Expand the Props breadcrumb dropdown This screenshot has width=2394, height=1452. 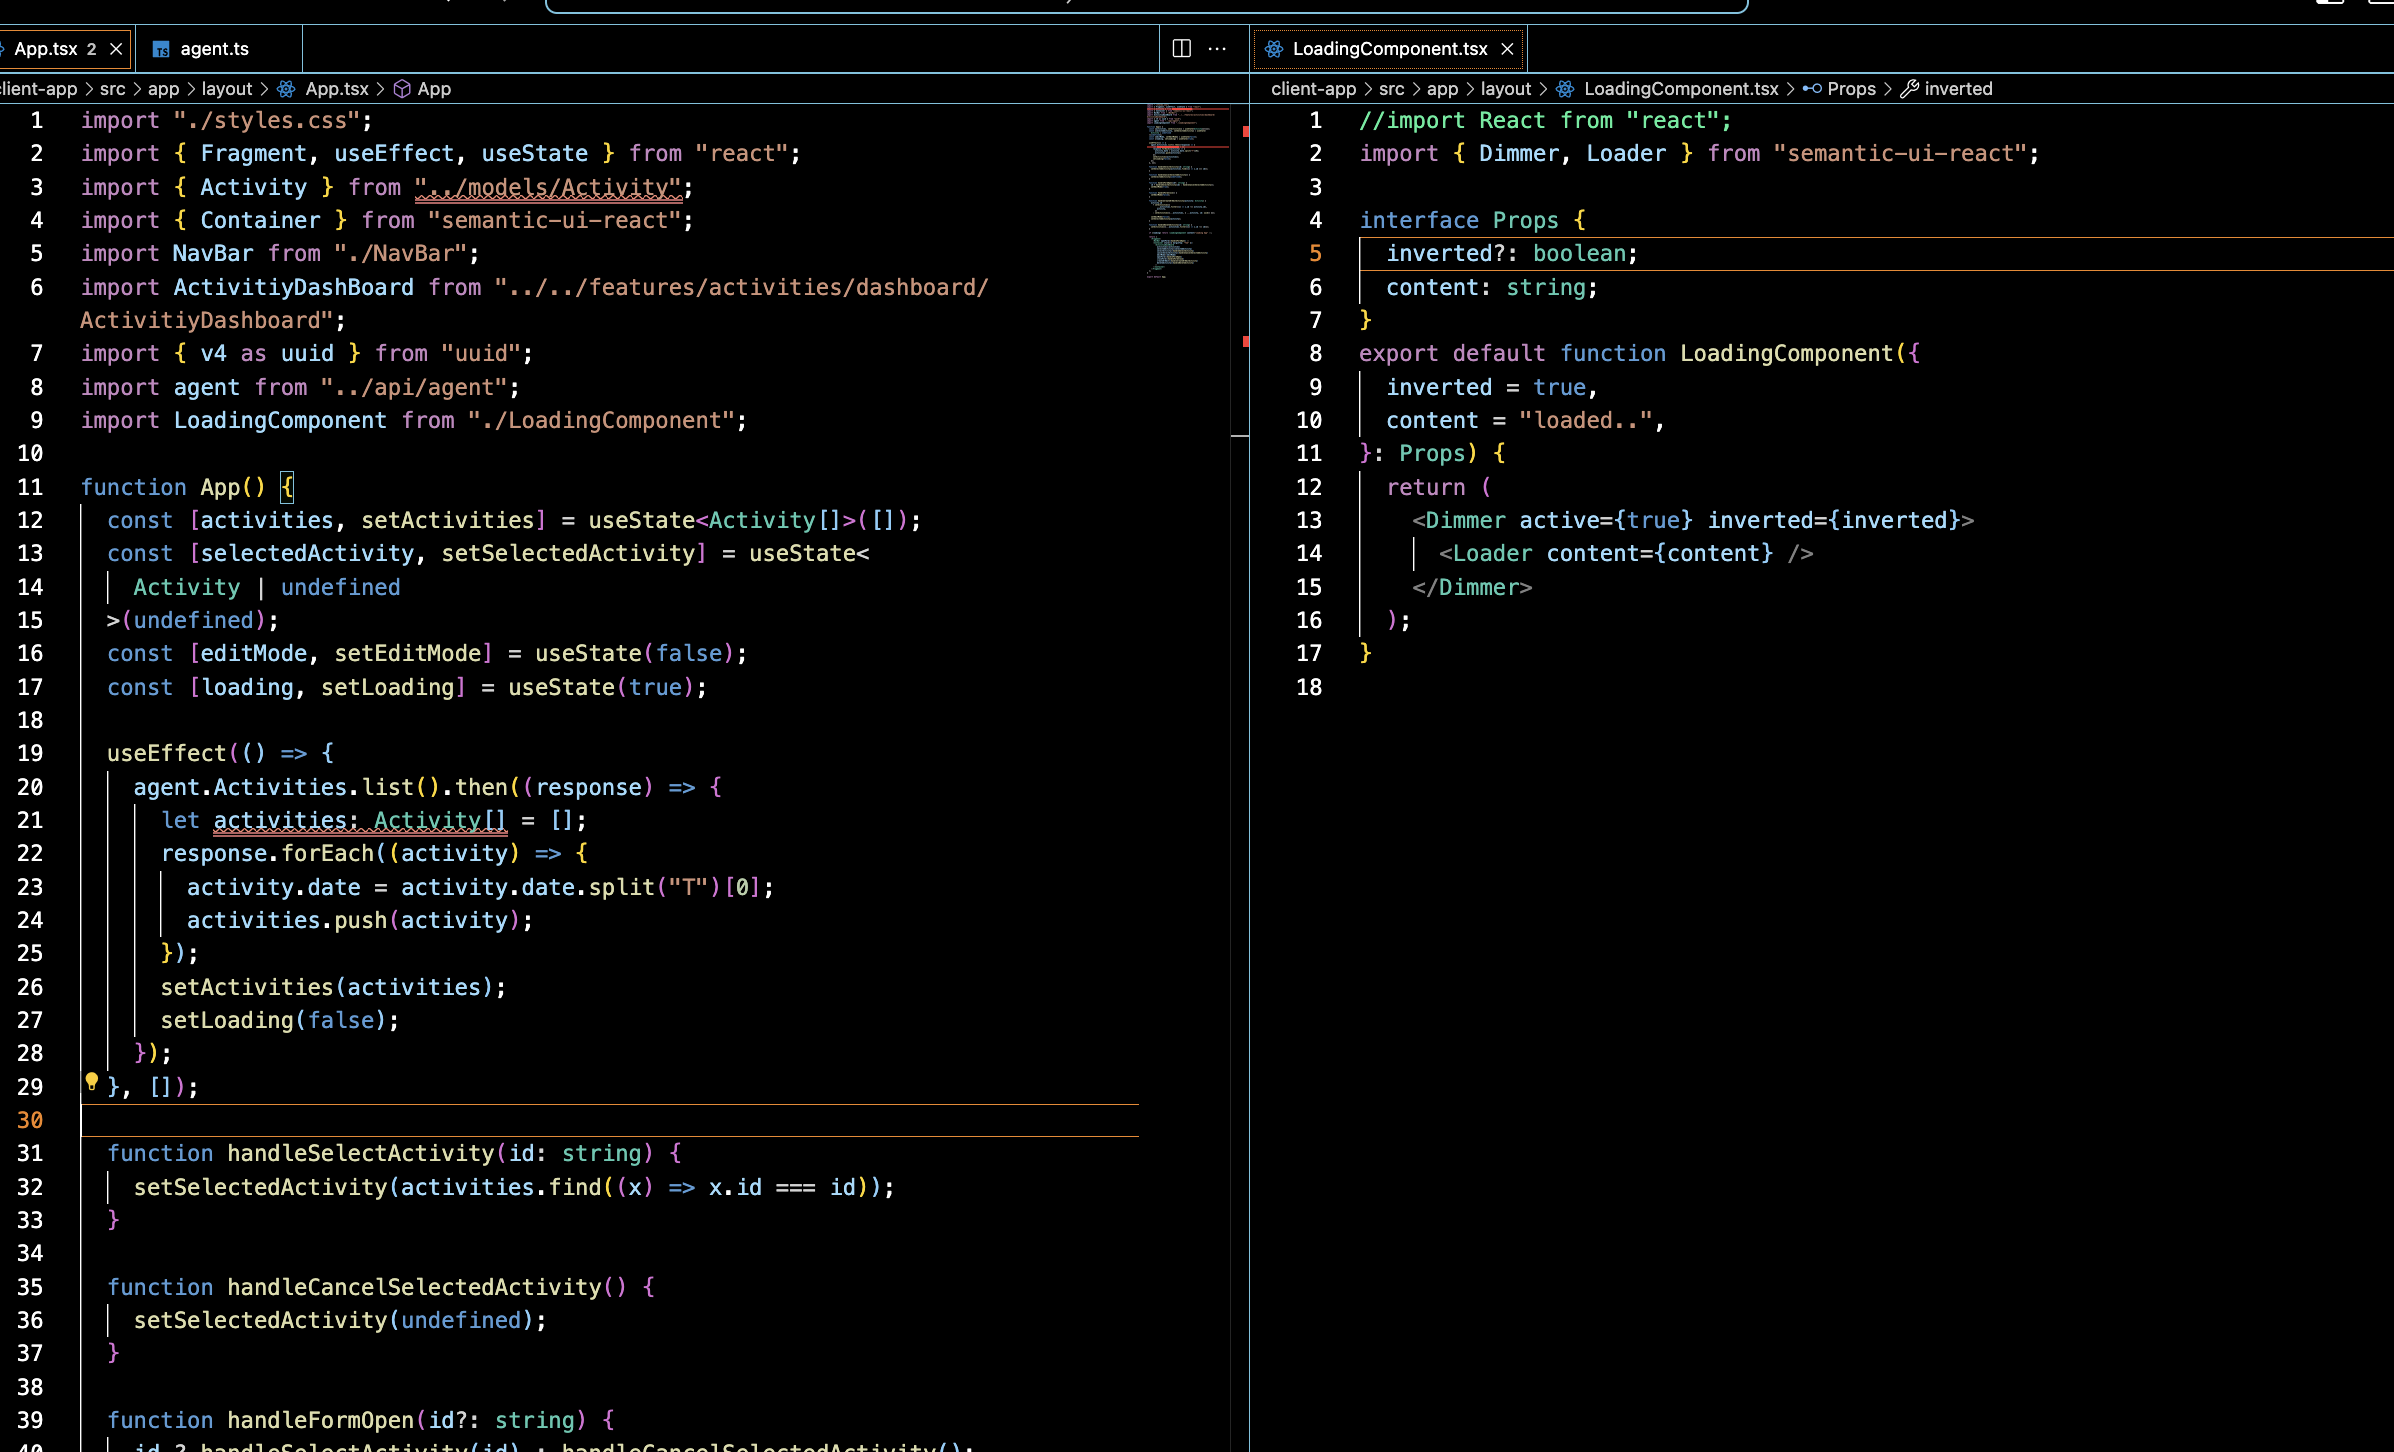click(1851, 89)
